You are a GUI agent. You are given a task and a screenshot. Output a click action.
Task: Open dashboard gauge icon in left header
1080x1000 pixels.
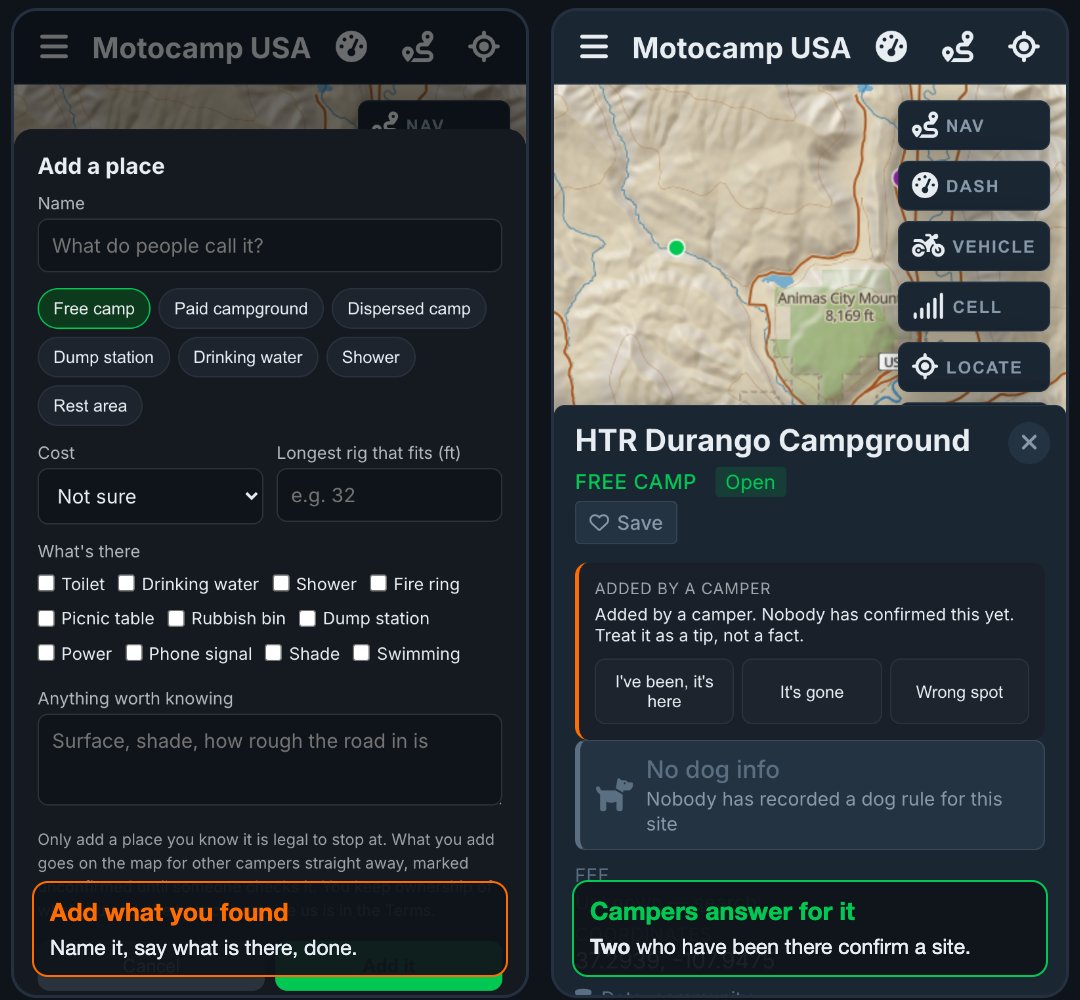[x=351, y=48]
